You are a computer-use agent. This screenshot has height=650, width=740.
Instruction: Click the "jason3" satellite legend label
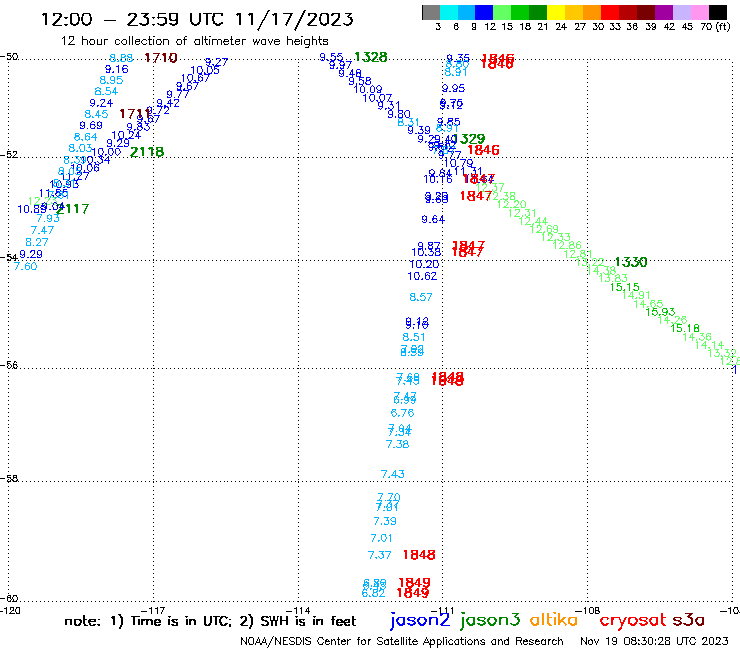pyautogui.click(x=490, y=620)
